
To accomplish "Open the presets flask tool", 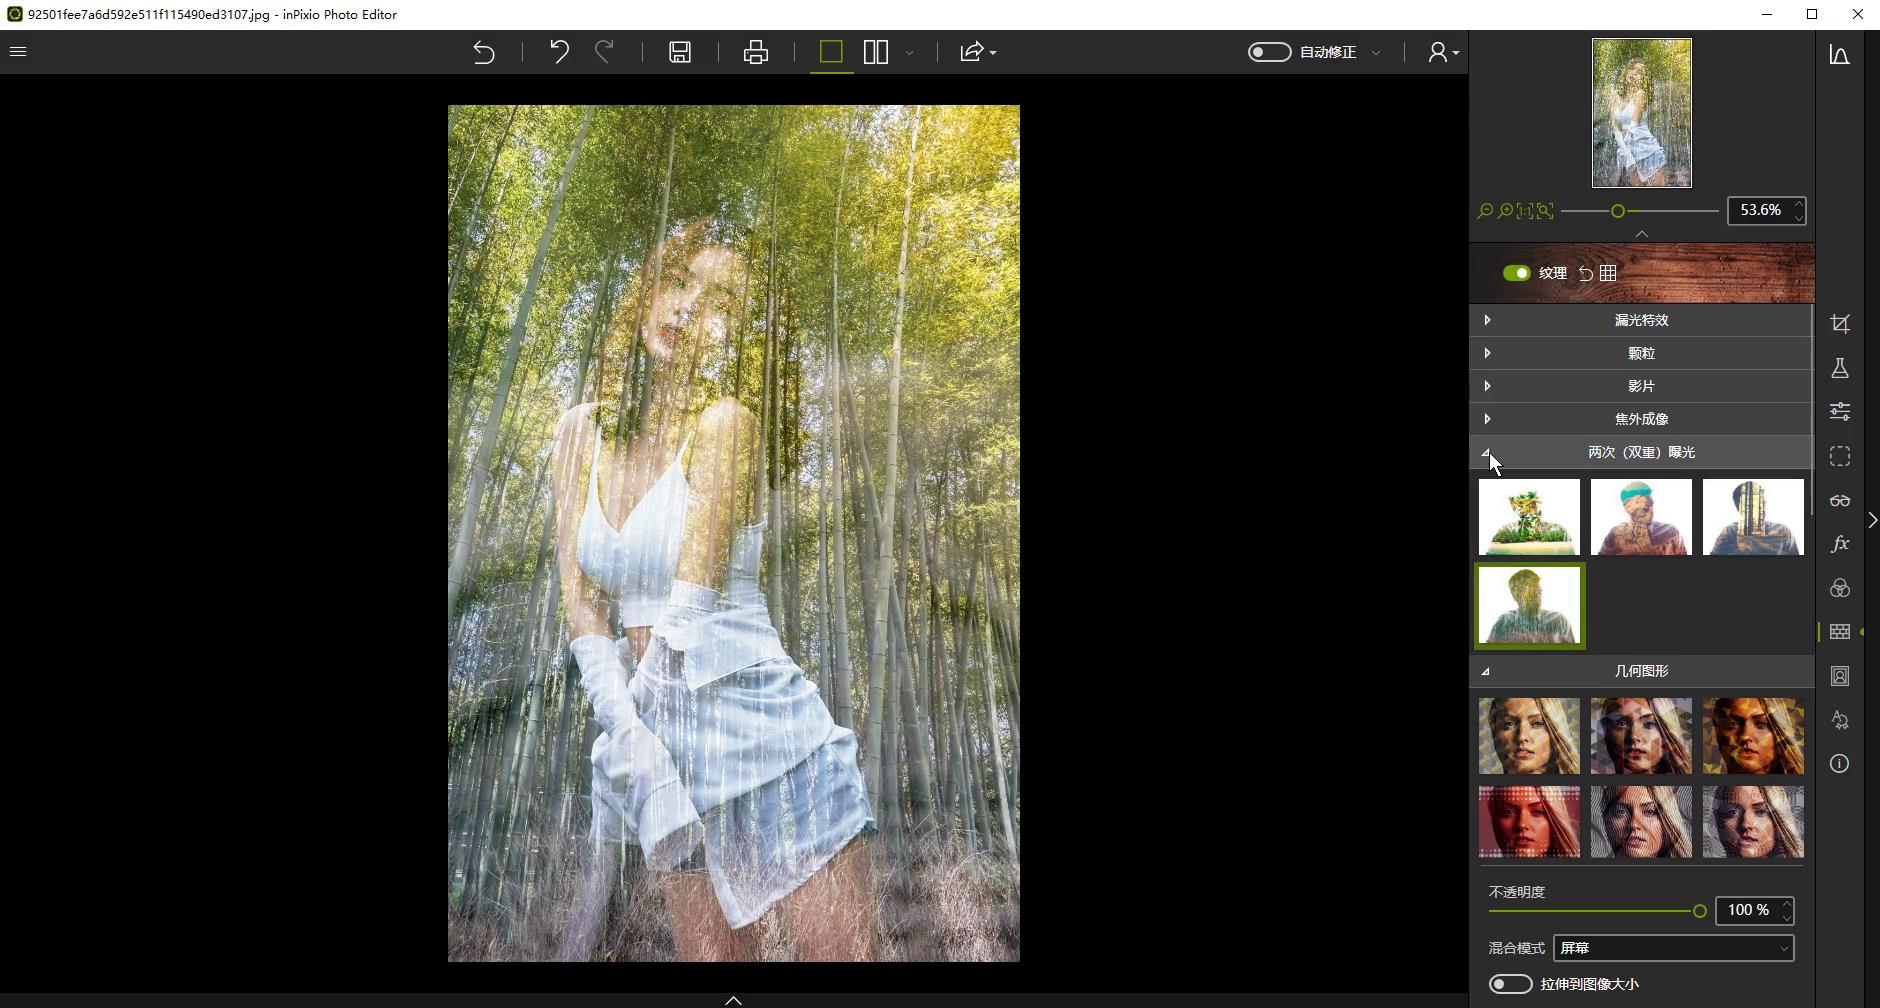I will click(x=1839, y=368).
